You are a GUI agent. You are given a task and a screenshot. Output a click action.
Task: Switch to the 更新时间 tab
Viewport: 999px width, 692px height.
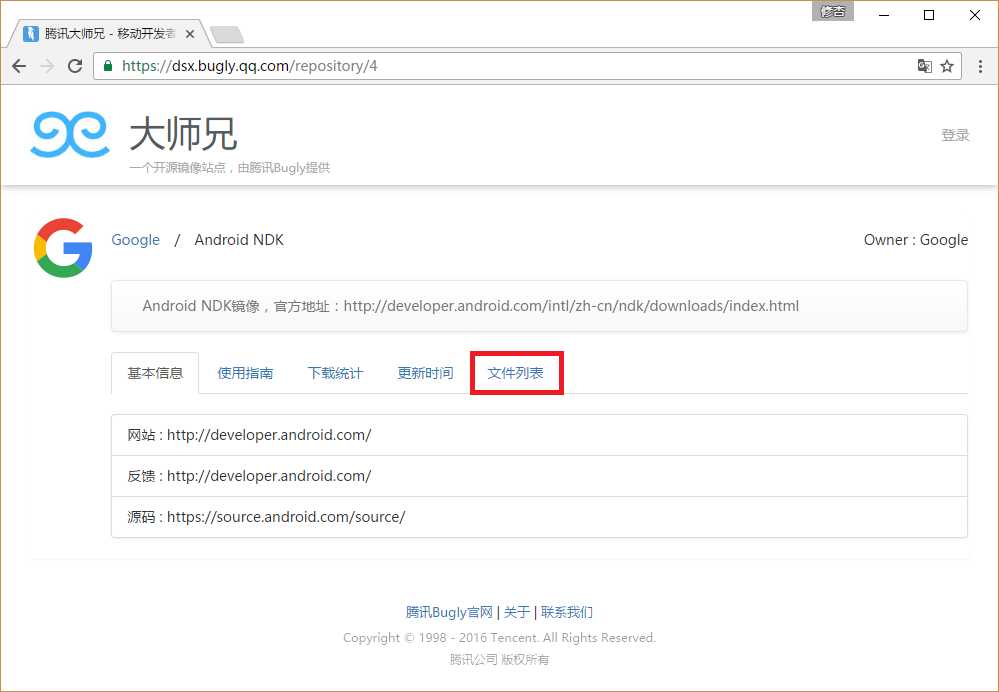[x=426, y=373]
